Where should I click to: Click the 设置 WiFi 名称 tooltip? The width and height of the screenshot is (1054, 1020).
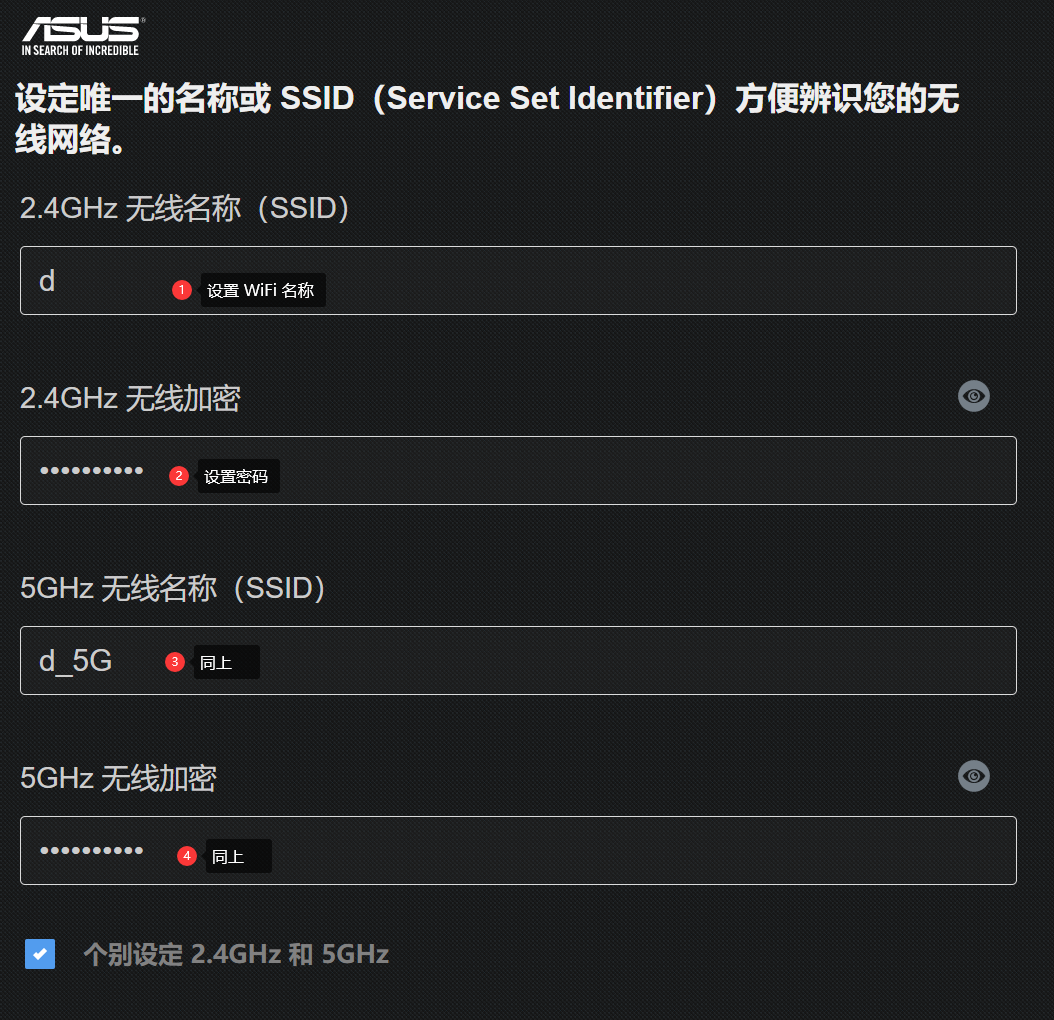[x=263, y=290]
